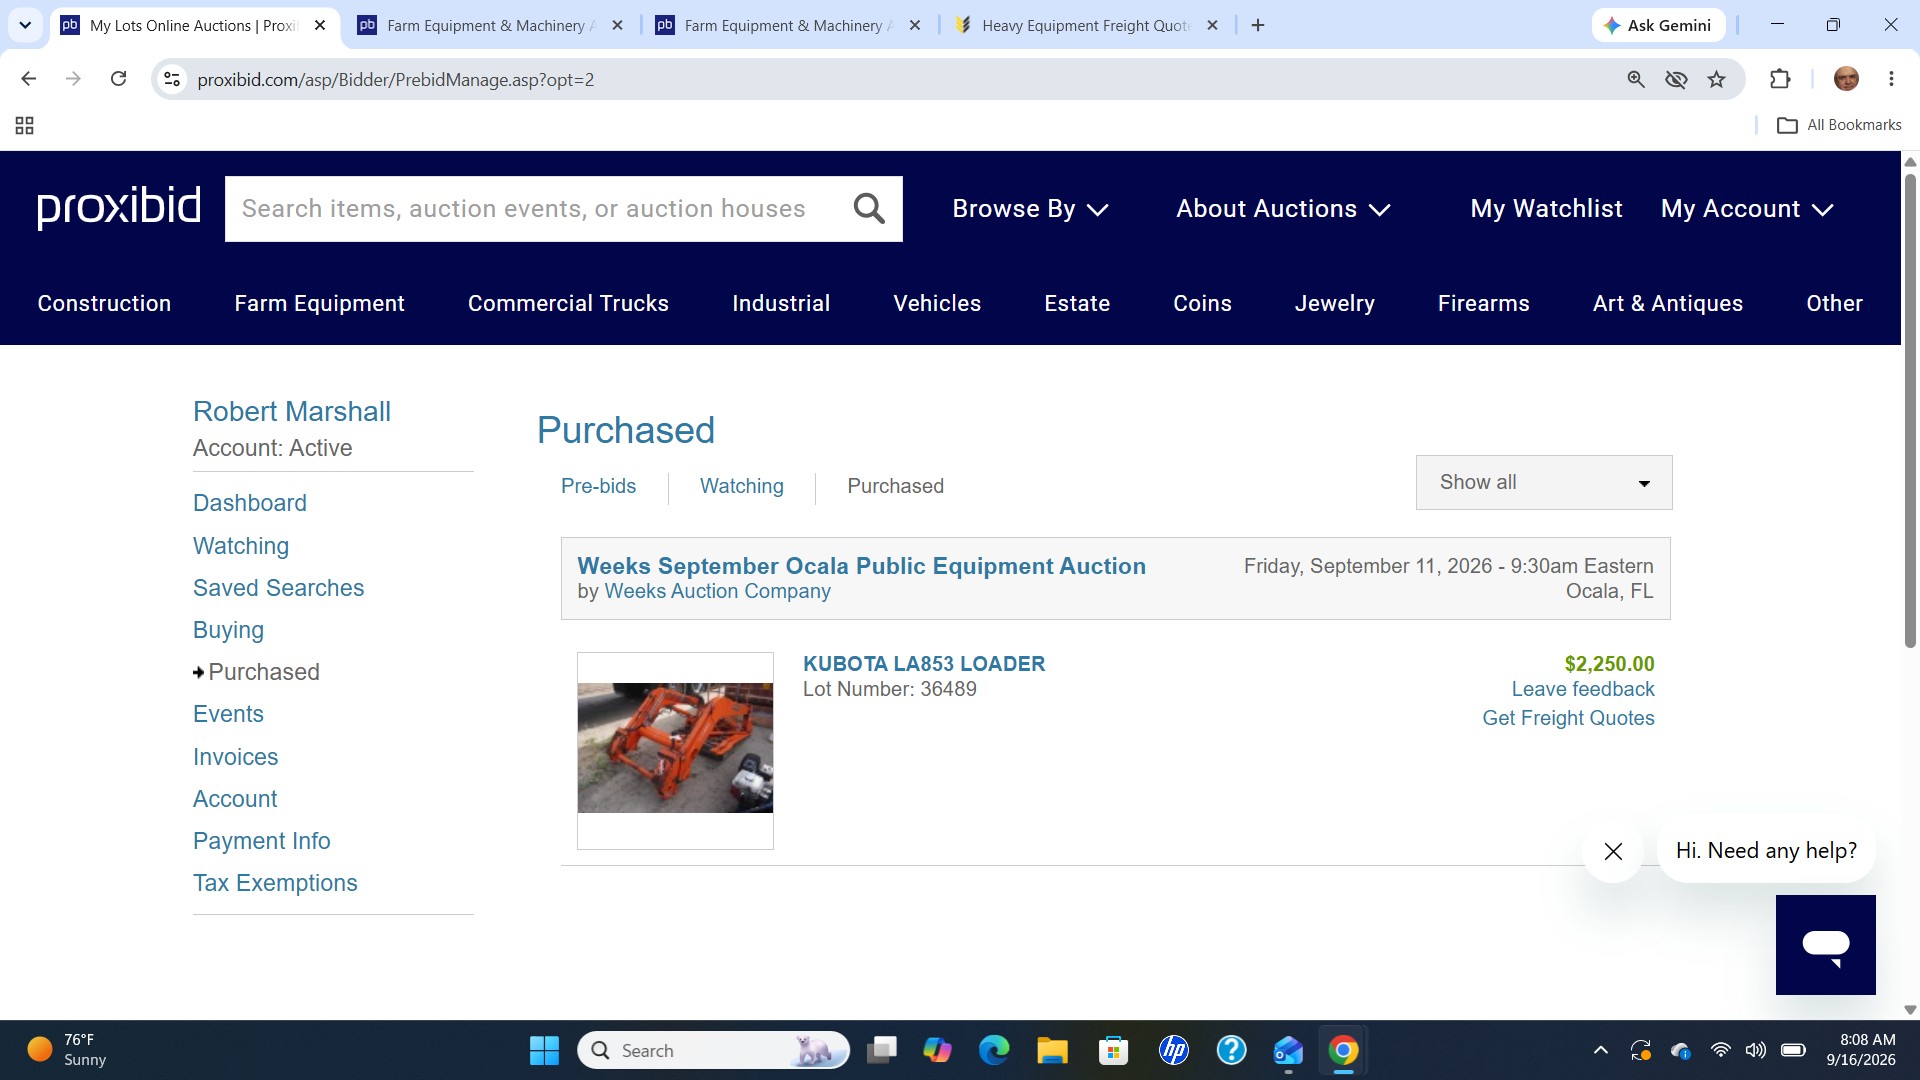Open the apps grid in bookmarks bar
This screenshot has width=1920, height=1080.
click(25, 125)
